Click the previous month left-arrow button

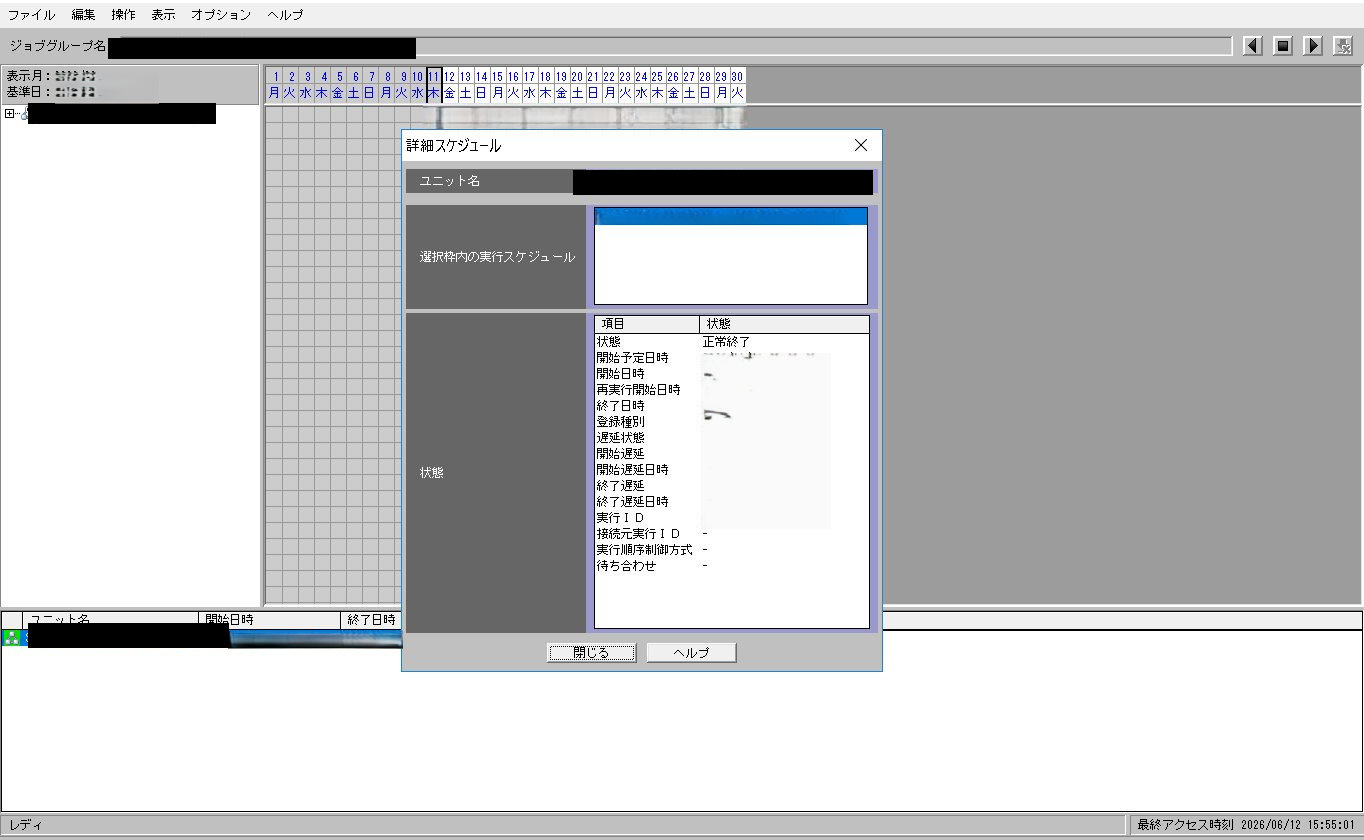coord(1252,46)
